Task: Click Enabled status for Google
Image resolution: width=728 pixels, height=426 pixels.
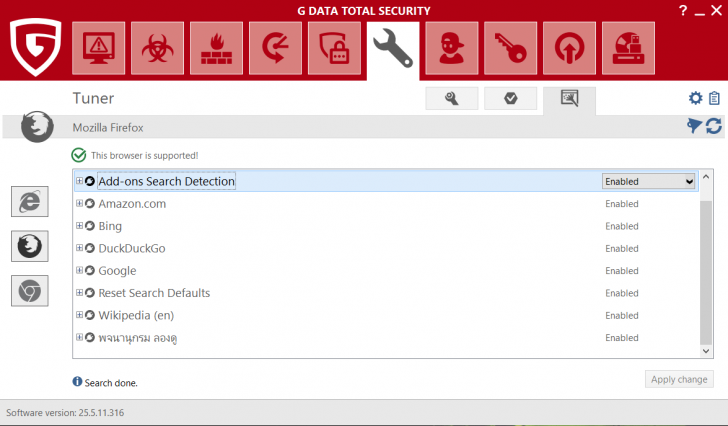Action: click(x=622, y=271)
